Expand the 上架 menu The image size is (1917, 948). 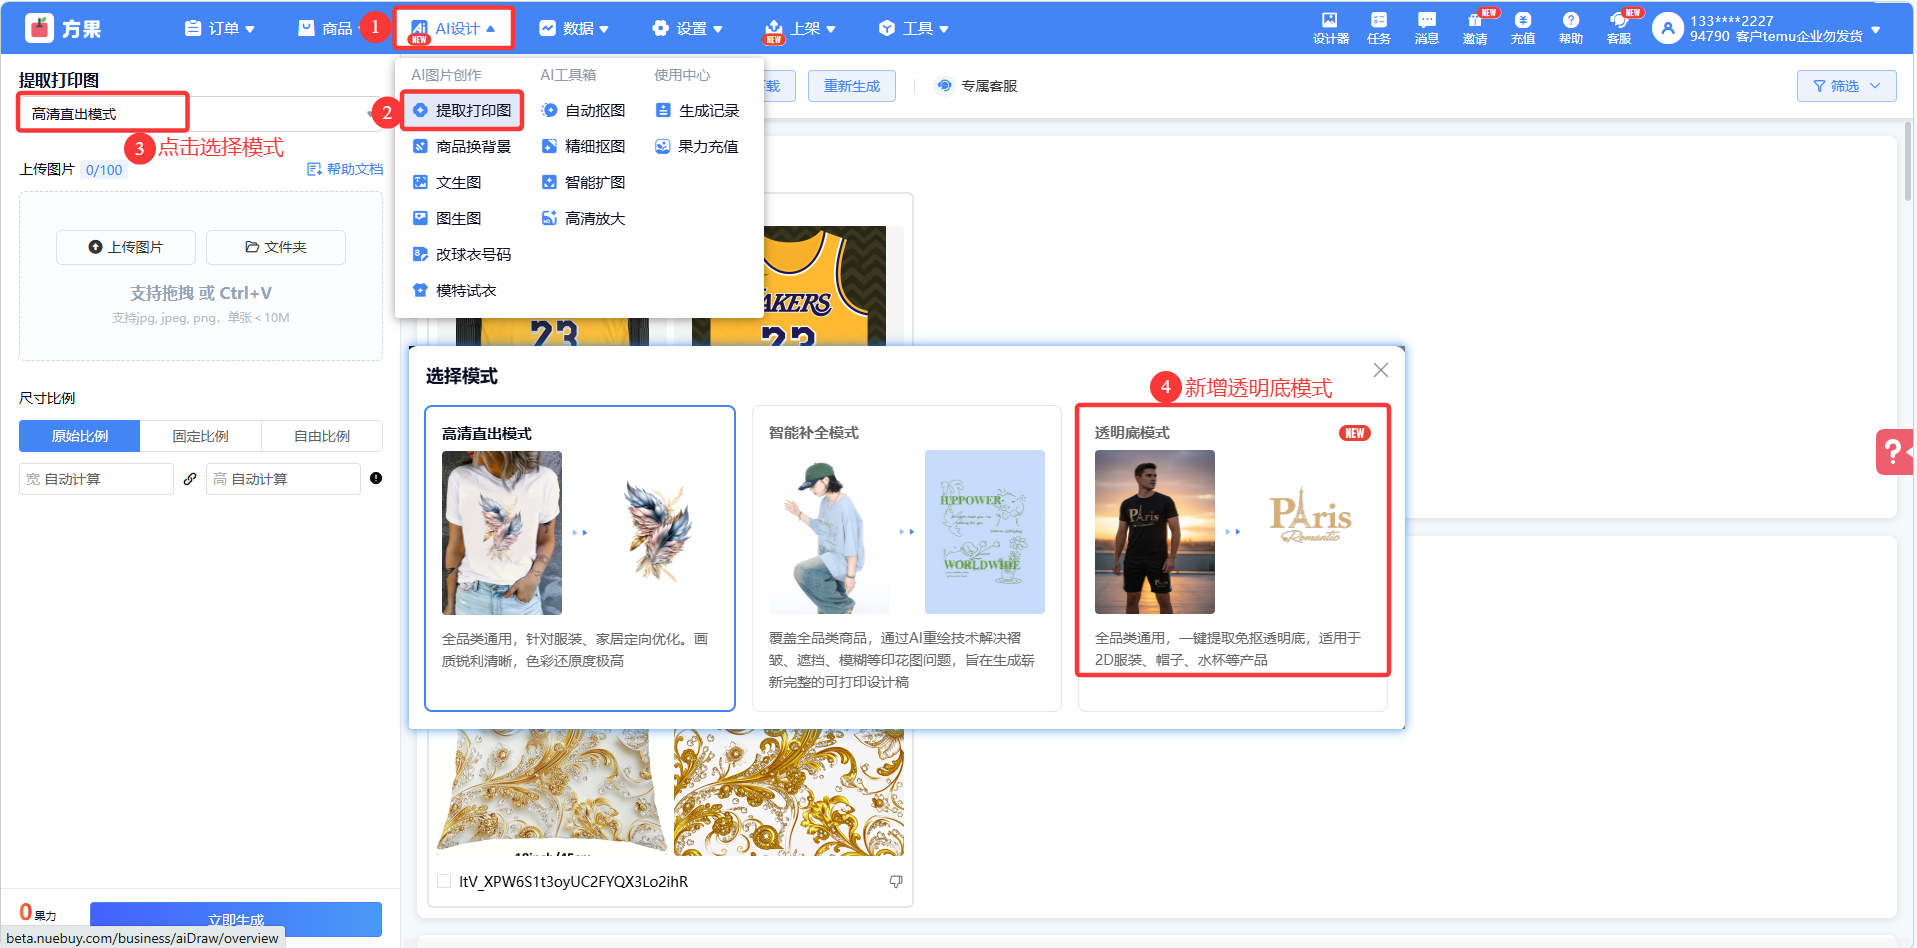(800, 28)
